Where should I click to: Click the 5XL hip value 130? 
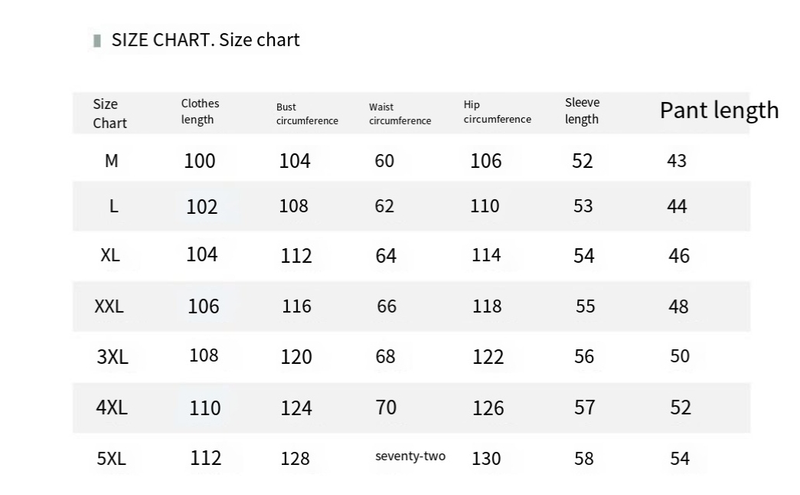pos(486,458)
